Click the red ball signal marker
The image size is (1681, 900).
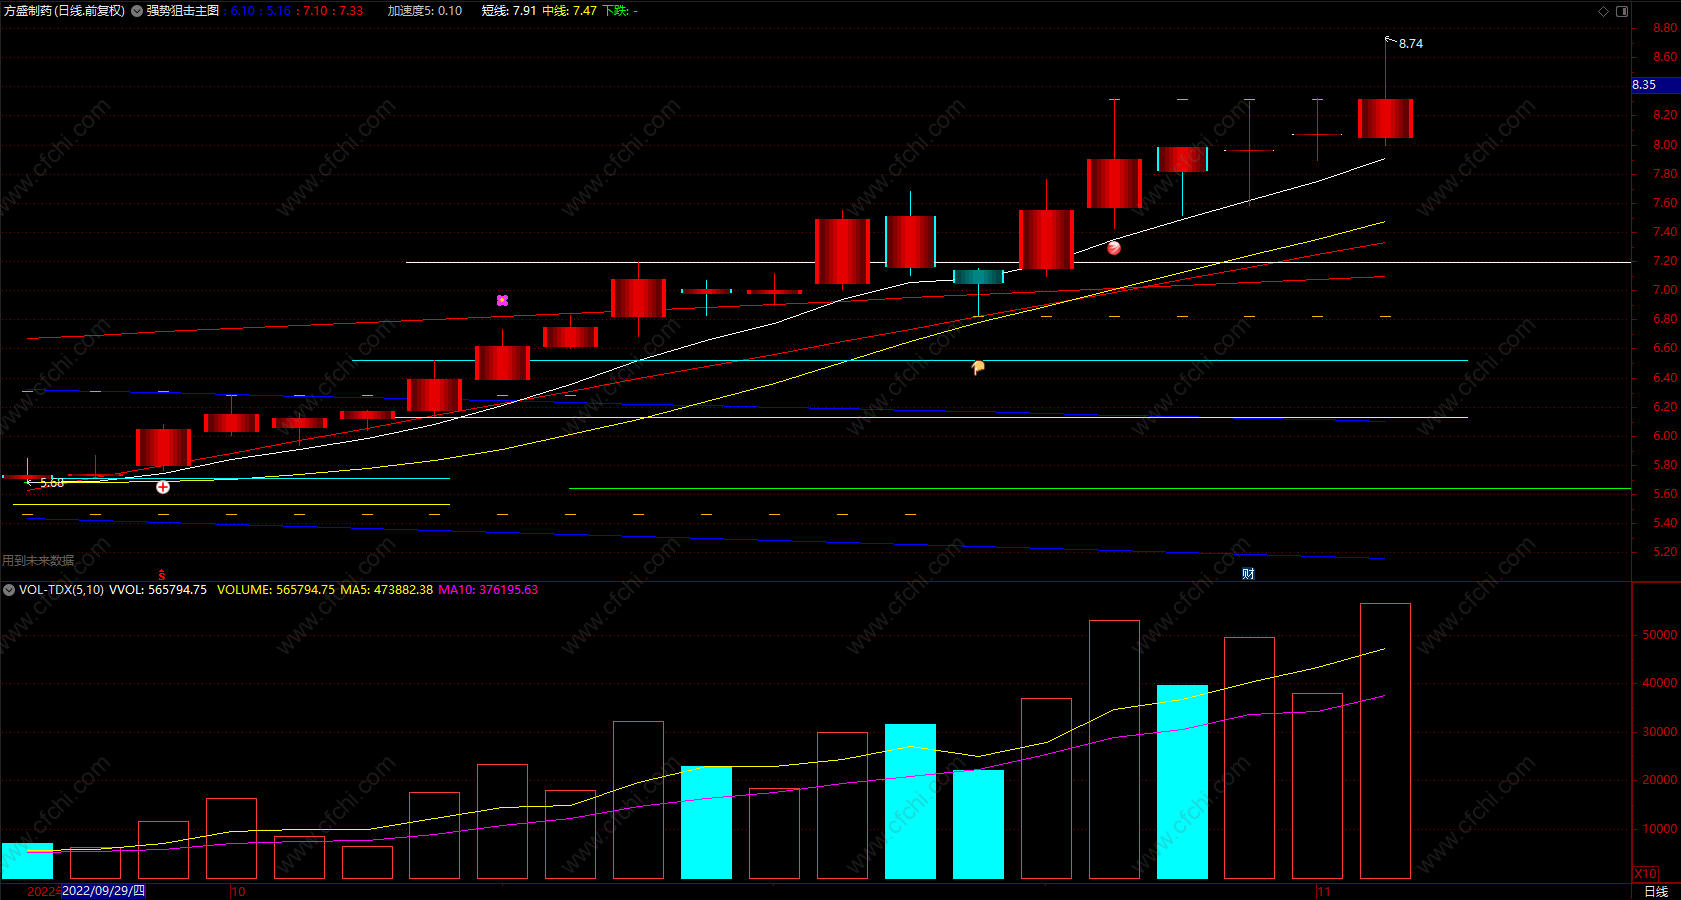pyautogui.click(x=1114, y=248)
